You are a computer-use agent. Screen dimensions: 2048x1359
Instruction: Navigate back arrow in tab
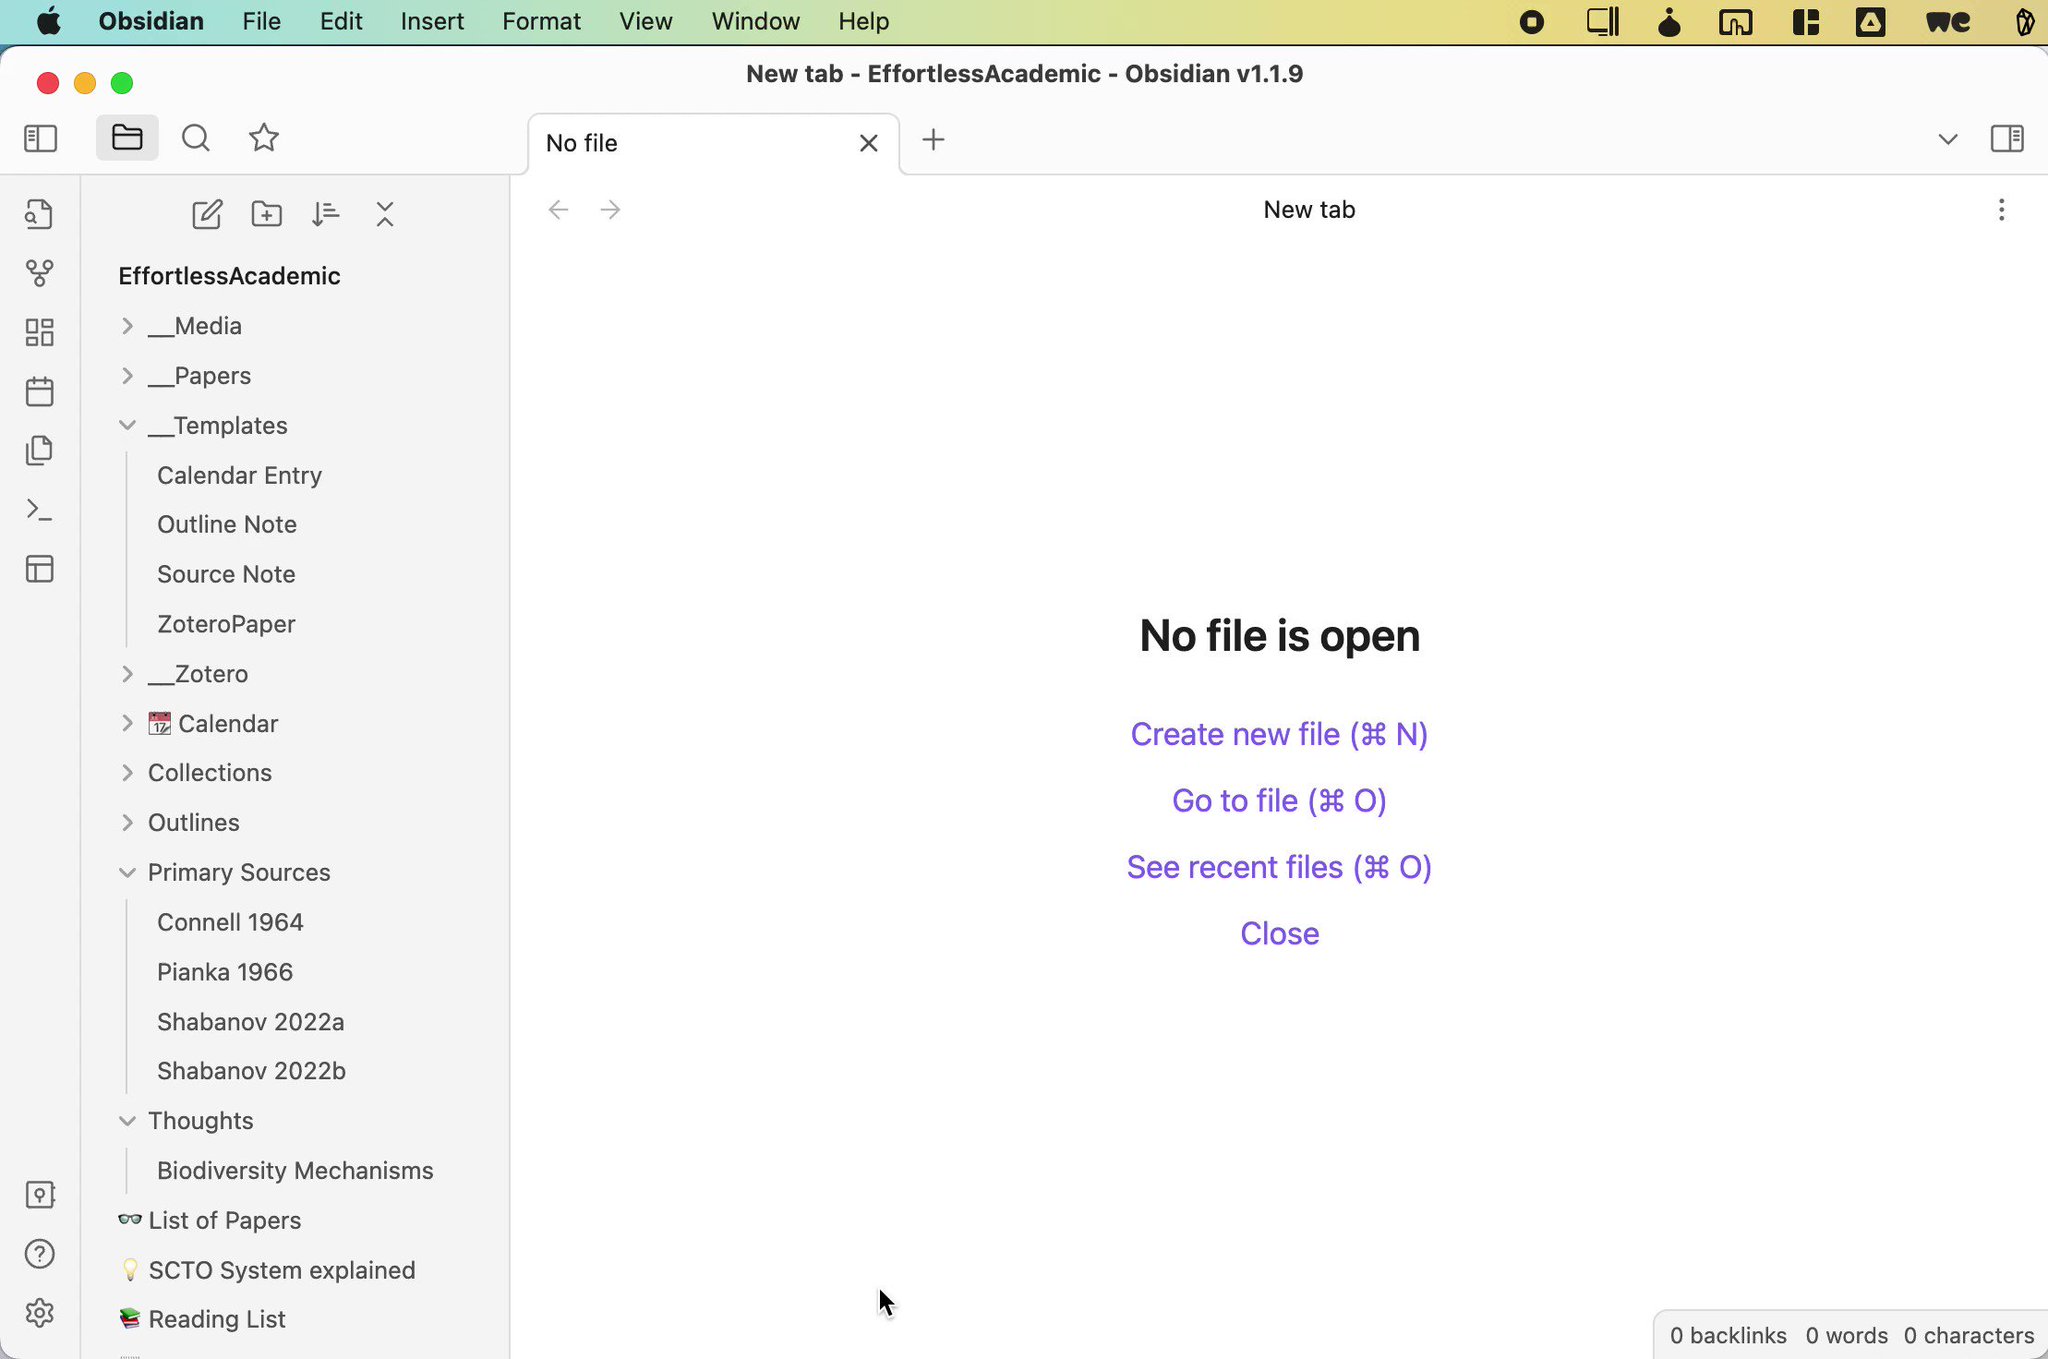tap(559, 210)
